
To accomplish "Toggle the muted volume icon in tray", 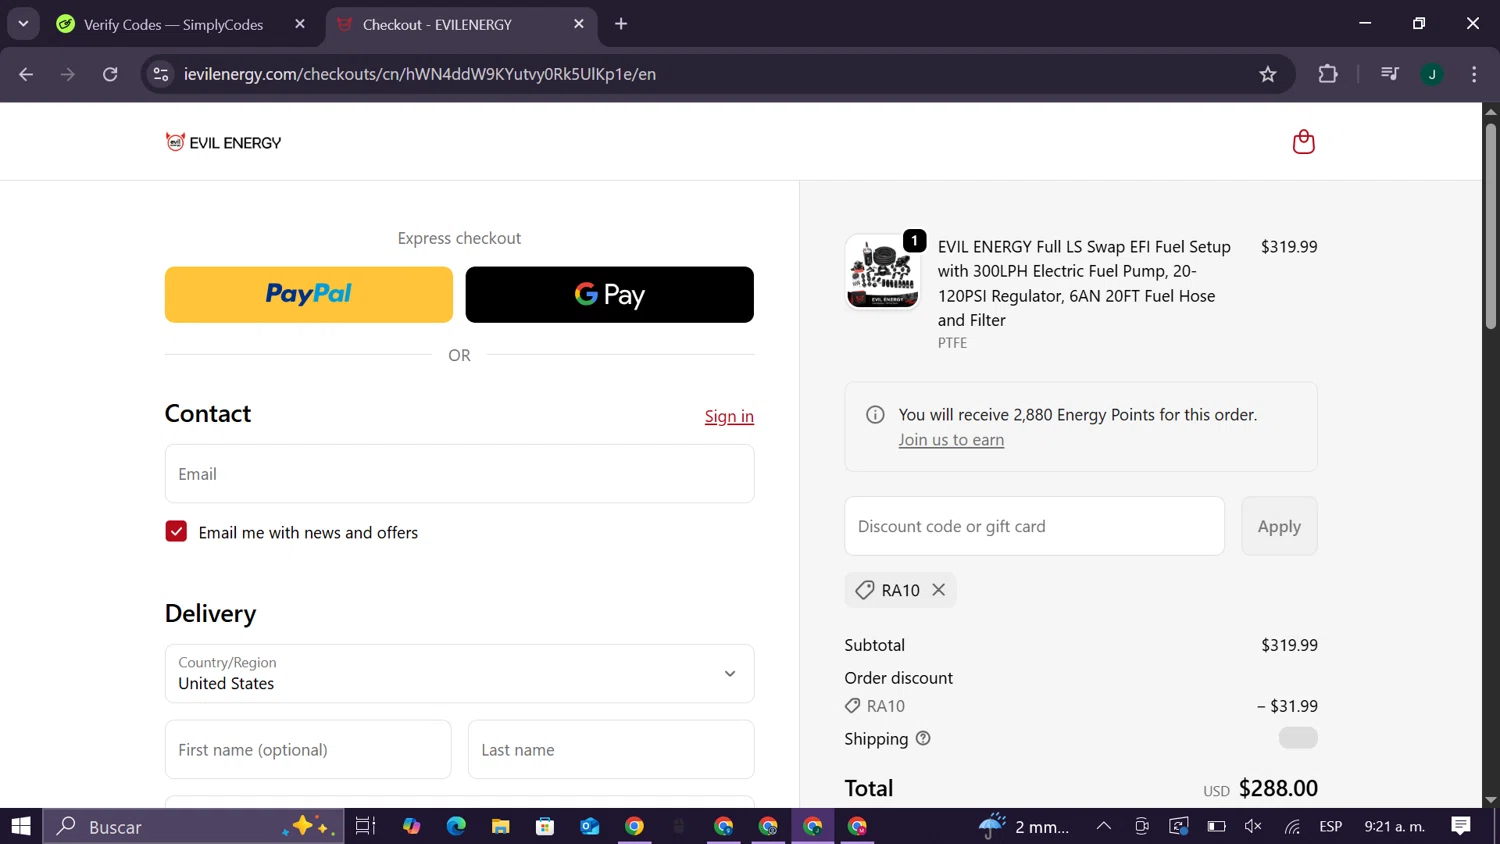I will tap(1253, 826).
